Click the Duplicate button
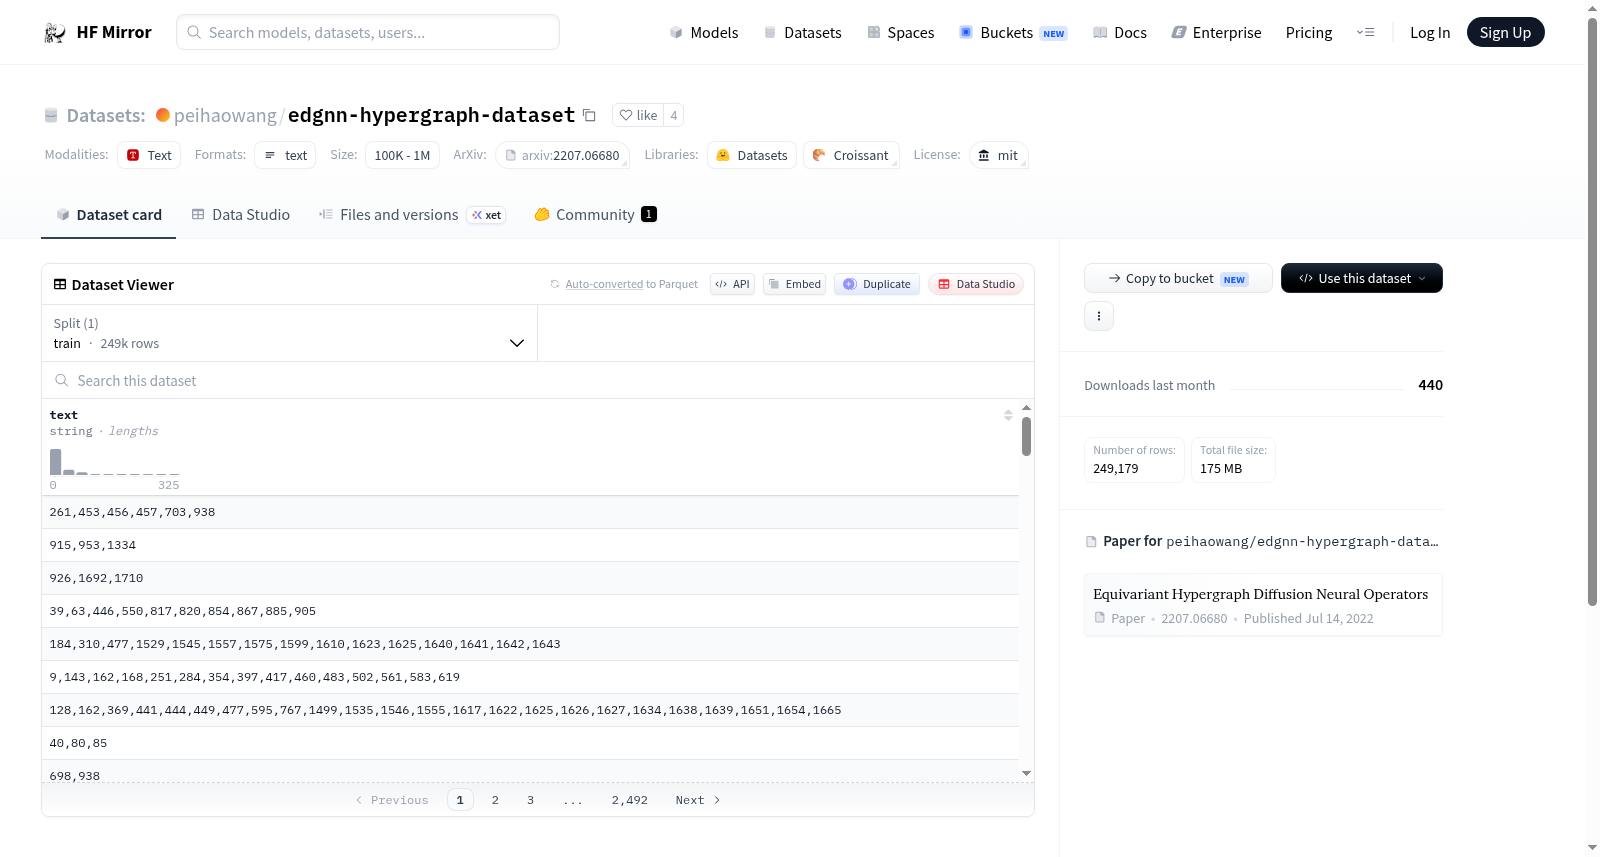1600x857 pixels. 877,284
